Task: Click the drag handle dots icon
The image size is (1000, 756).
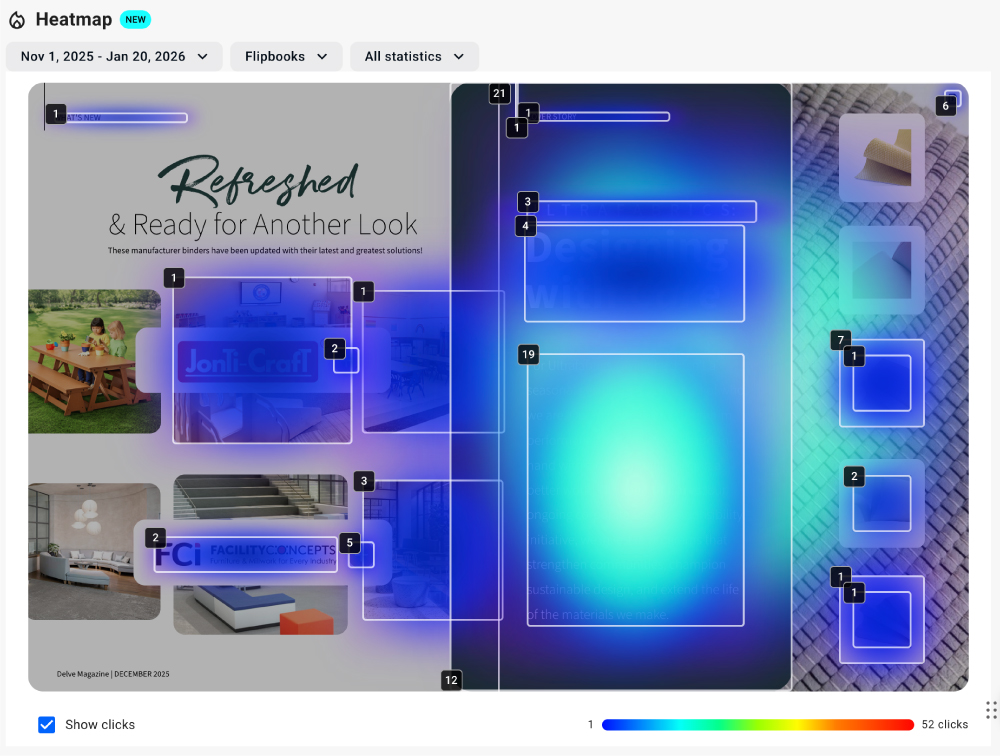Action: click(991, 710)
